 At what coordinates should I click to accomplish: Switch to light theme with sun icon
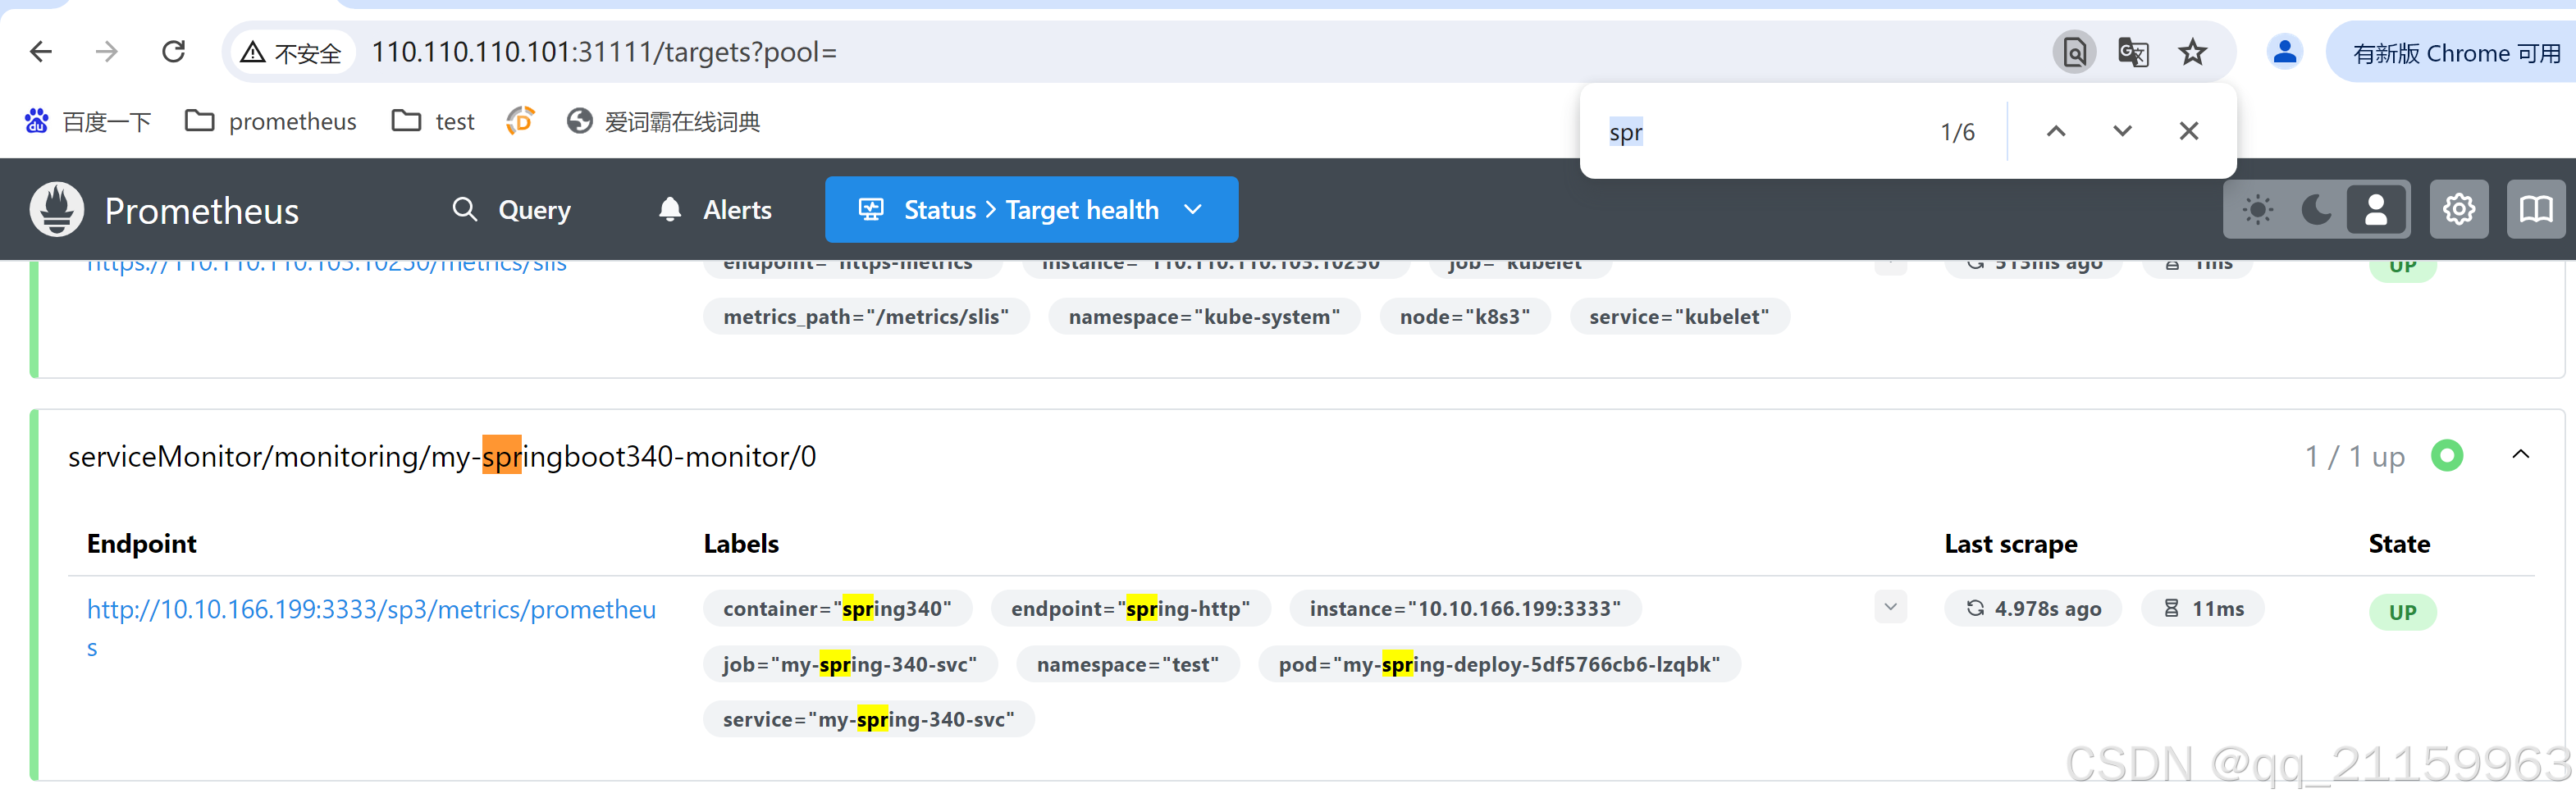point(2257,210)
